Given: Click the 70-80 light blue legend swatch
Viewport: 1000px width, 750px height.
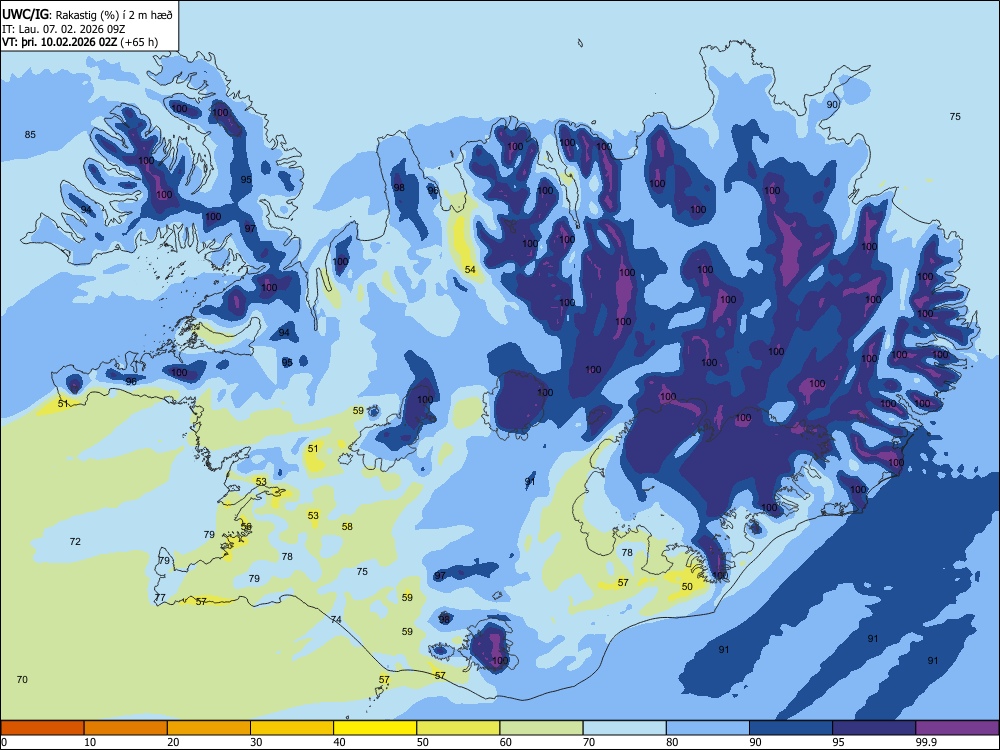Looking at the screenshot, I should coord(624,728).
